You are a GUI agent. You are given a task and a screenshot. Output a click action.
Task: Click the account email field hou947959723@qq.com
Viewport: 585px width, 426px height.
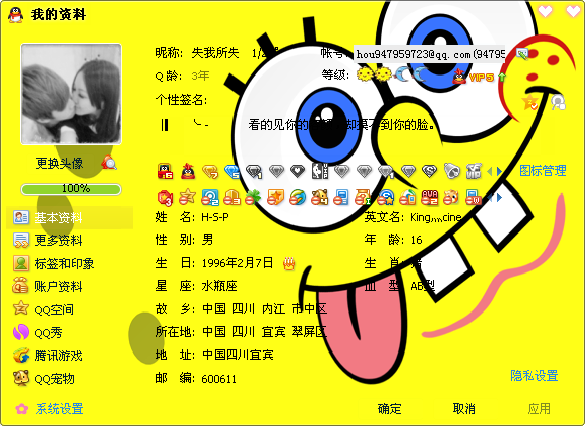(x=429, y=54)
